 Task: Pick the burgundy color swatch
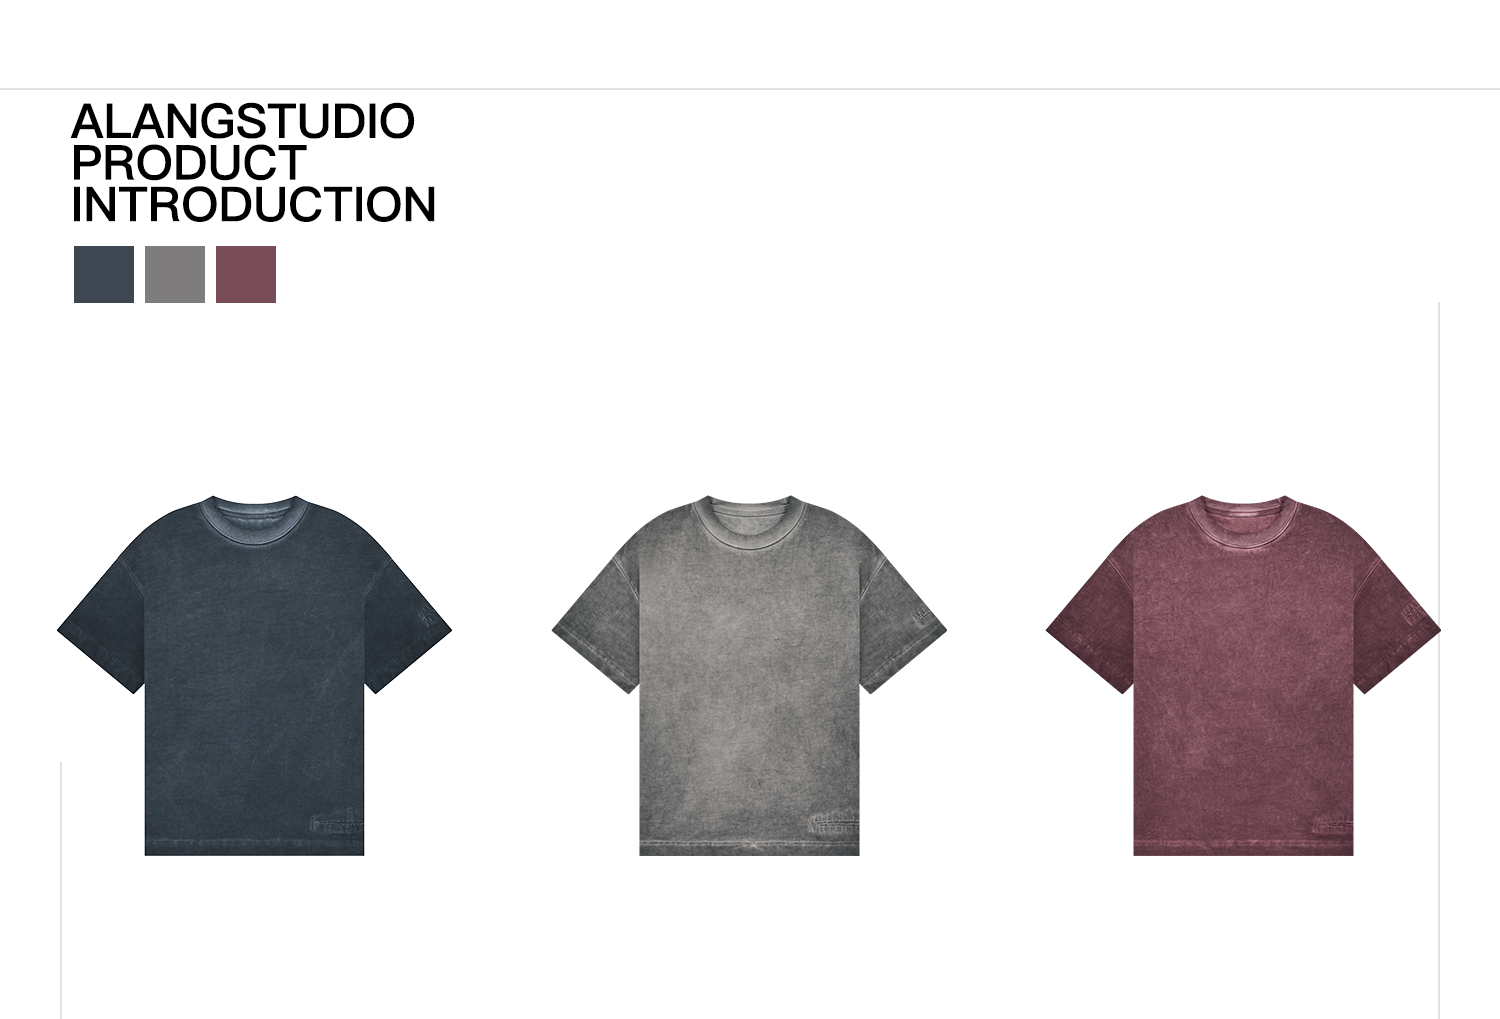point(246,274)
